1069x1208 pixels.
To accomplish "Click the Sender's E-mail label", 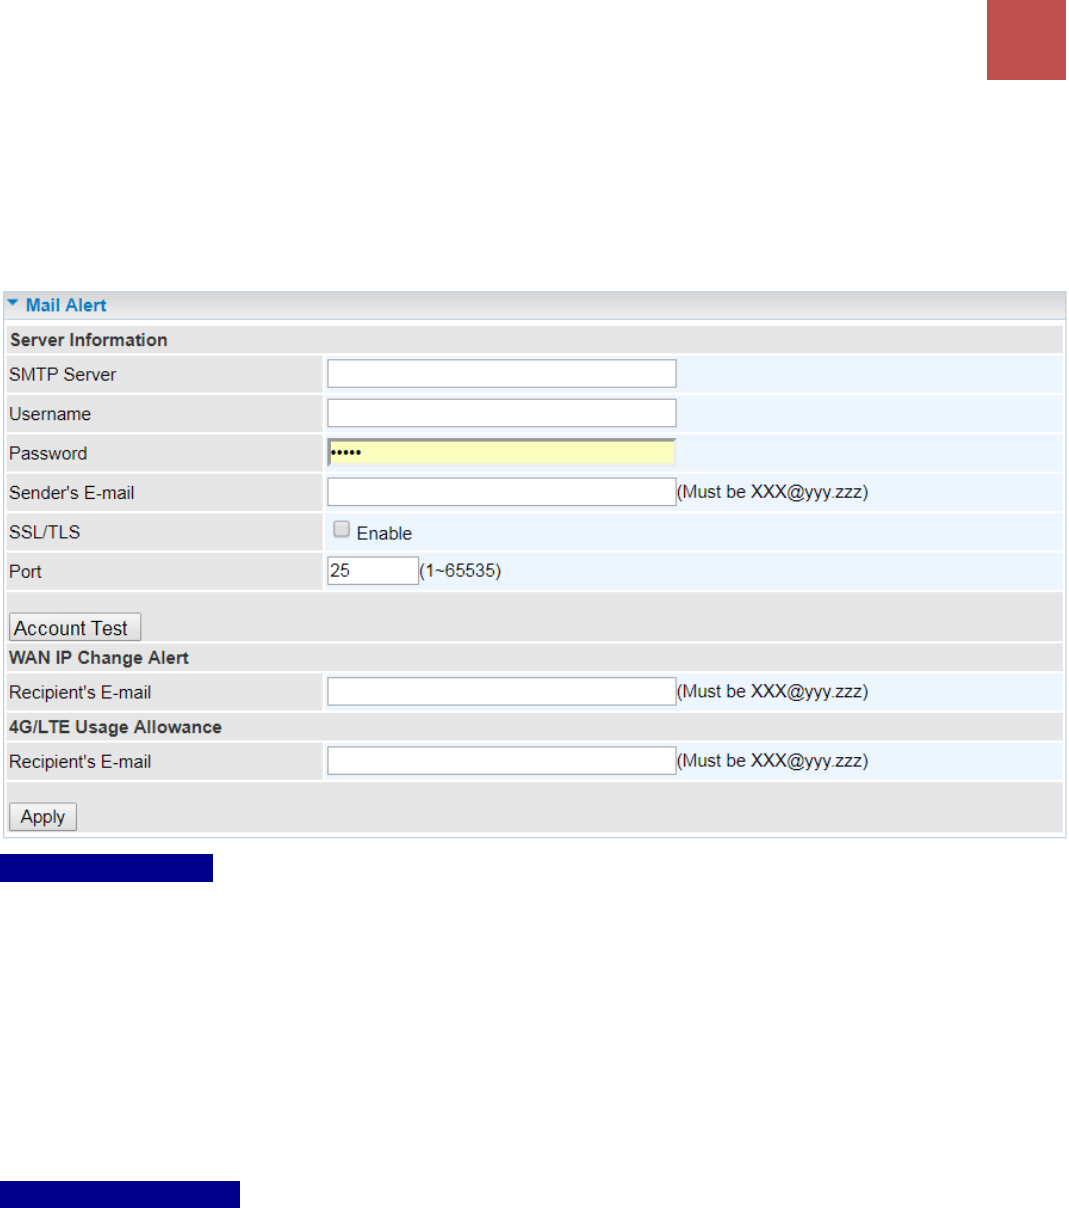I will (x=72, y=493).
